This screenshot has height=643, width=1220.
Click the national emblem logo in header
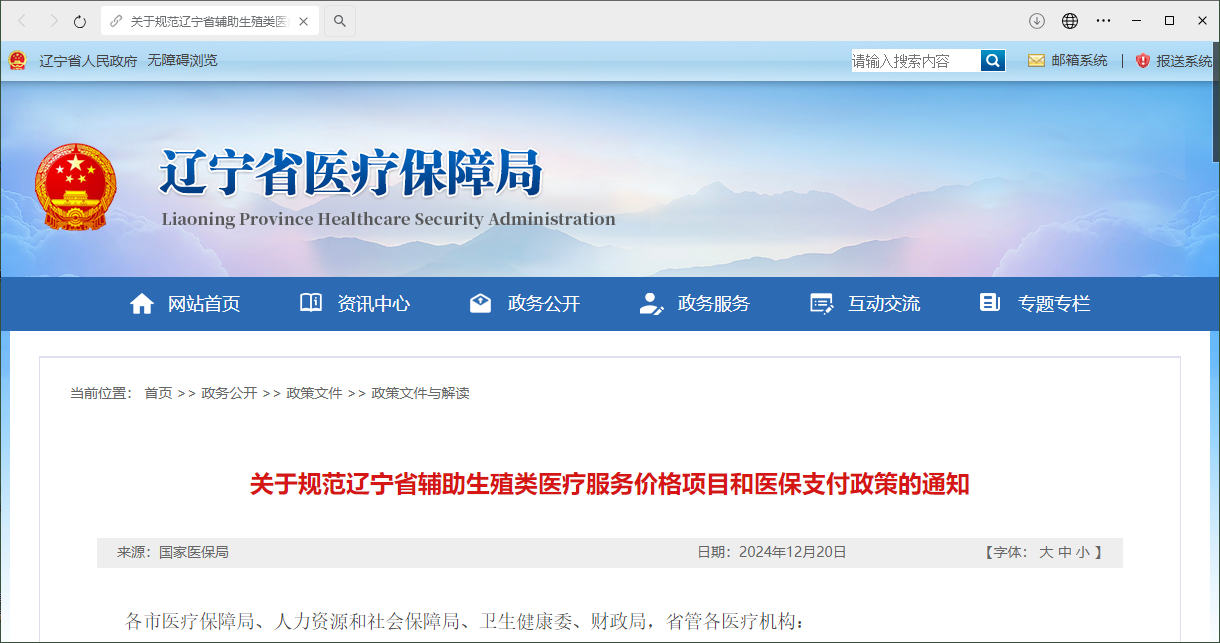coord(75,187)
